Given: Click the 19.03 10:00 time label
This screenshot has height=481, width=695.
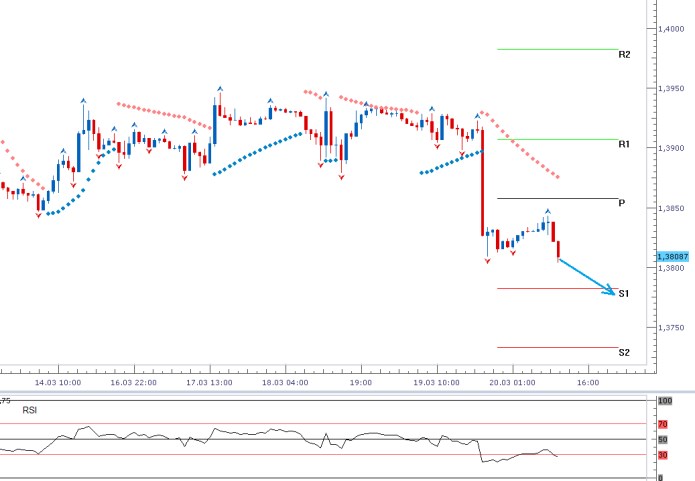Looking at the screenshot, I should pyautogui.click(x=437, y=383).
